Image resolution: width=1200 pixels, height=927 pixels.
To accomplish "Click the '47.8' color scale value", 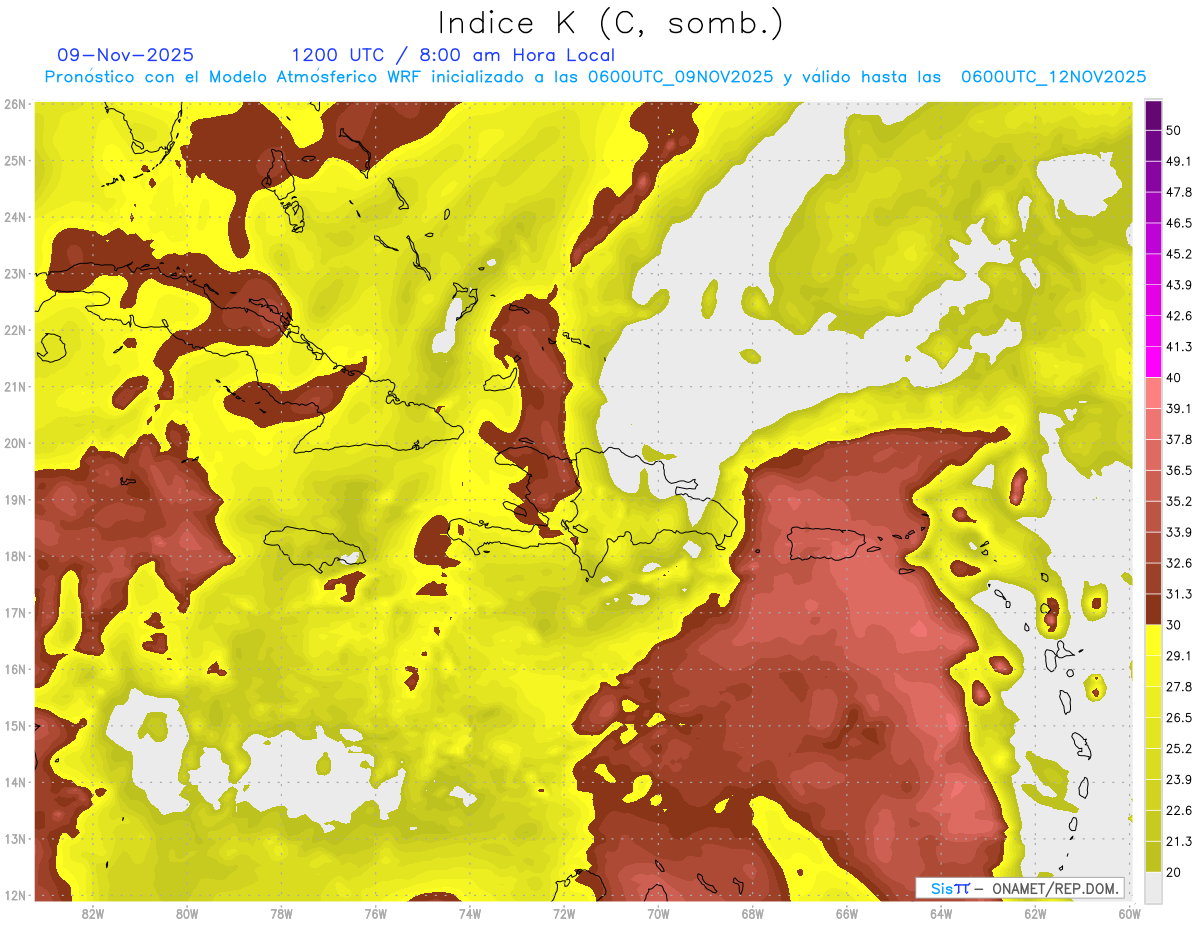I will click(1179, 192).
